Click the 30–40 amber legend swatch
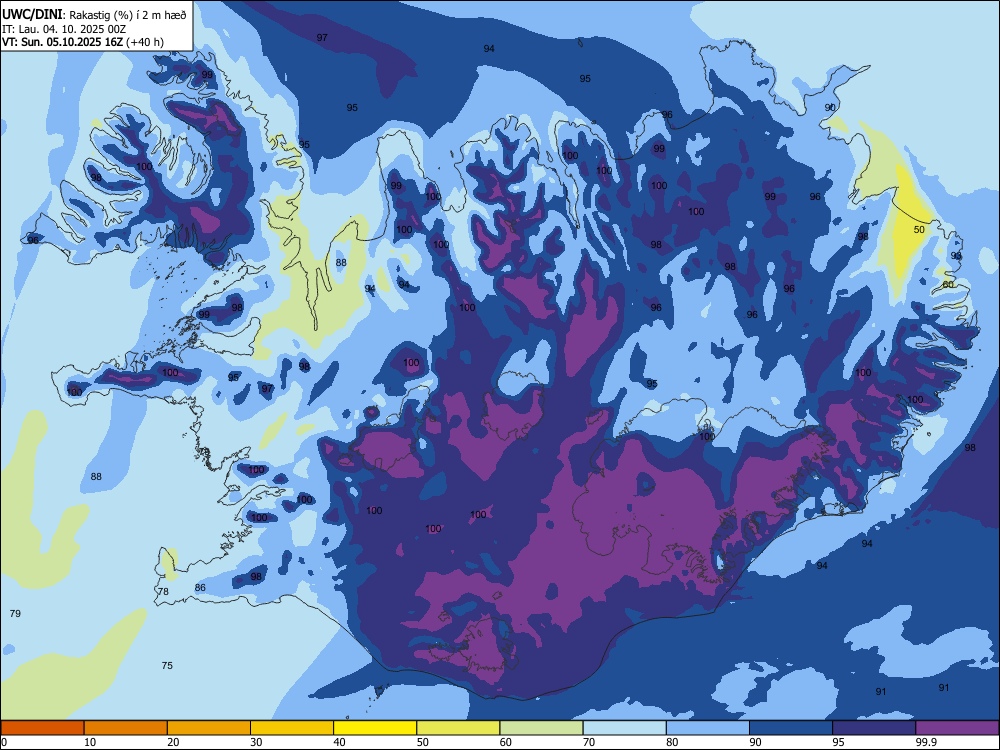This screenshot has height=750, width=1000. (x=292, y=728)
